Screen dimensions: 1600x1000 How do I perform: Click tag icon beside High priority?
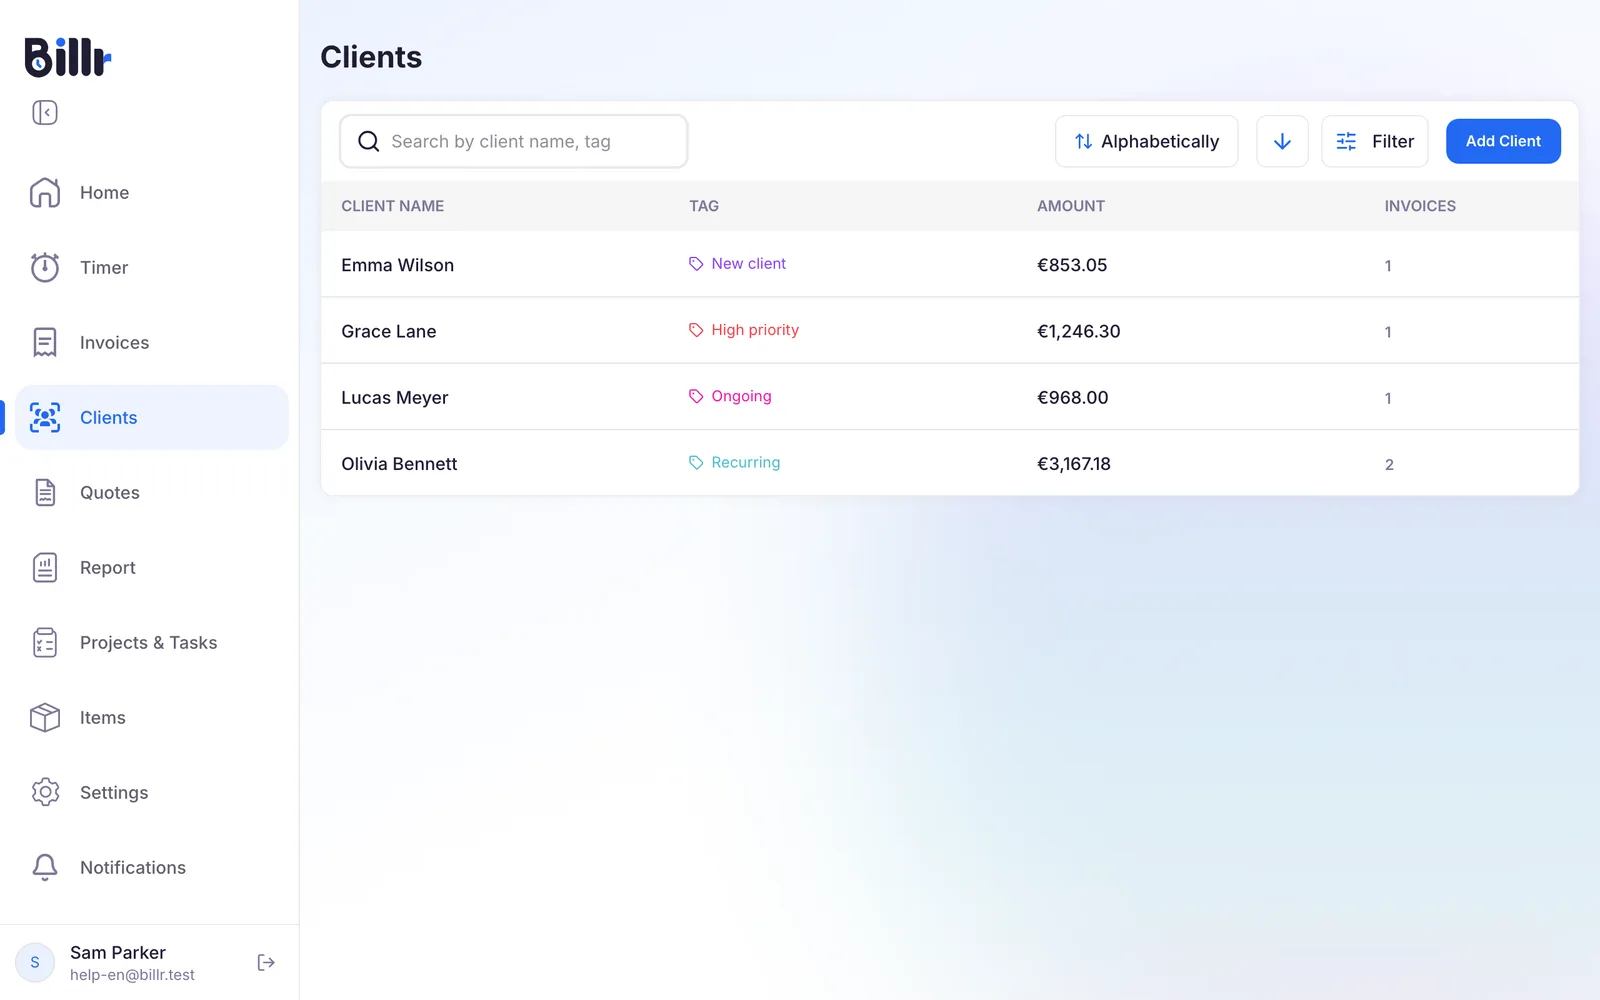click(696, 330)
